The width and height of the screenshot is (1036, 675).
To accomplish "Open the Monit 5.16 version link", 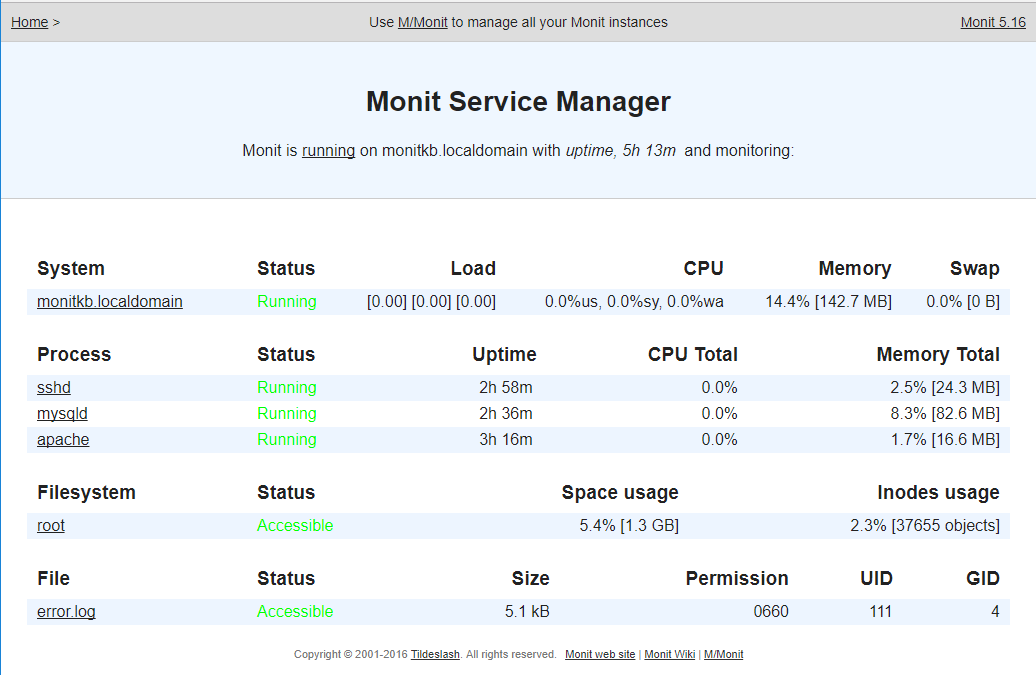I will click(x=992, y=21).
